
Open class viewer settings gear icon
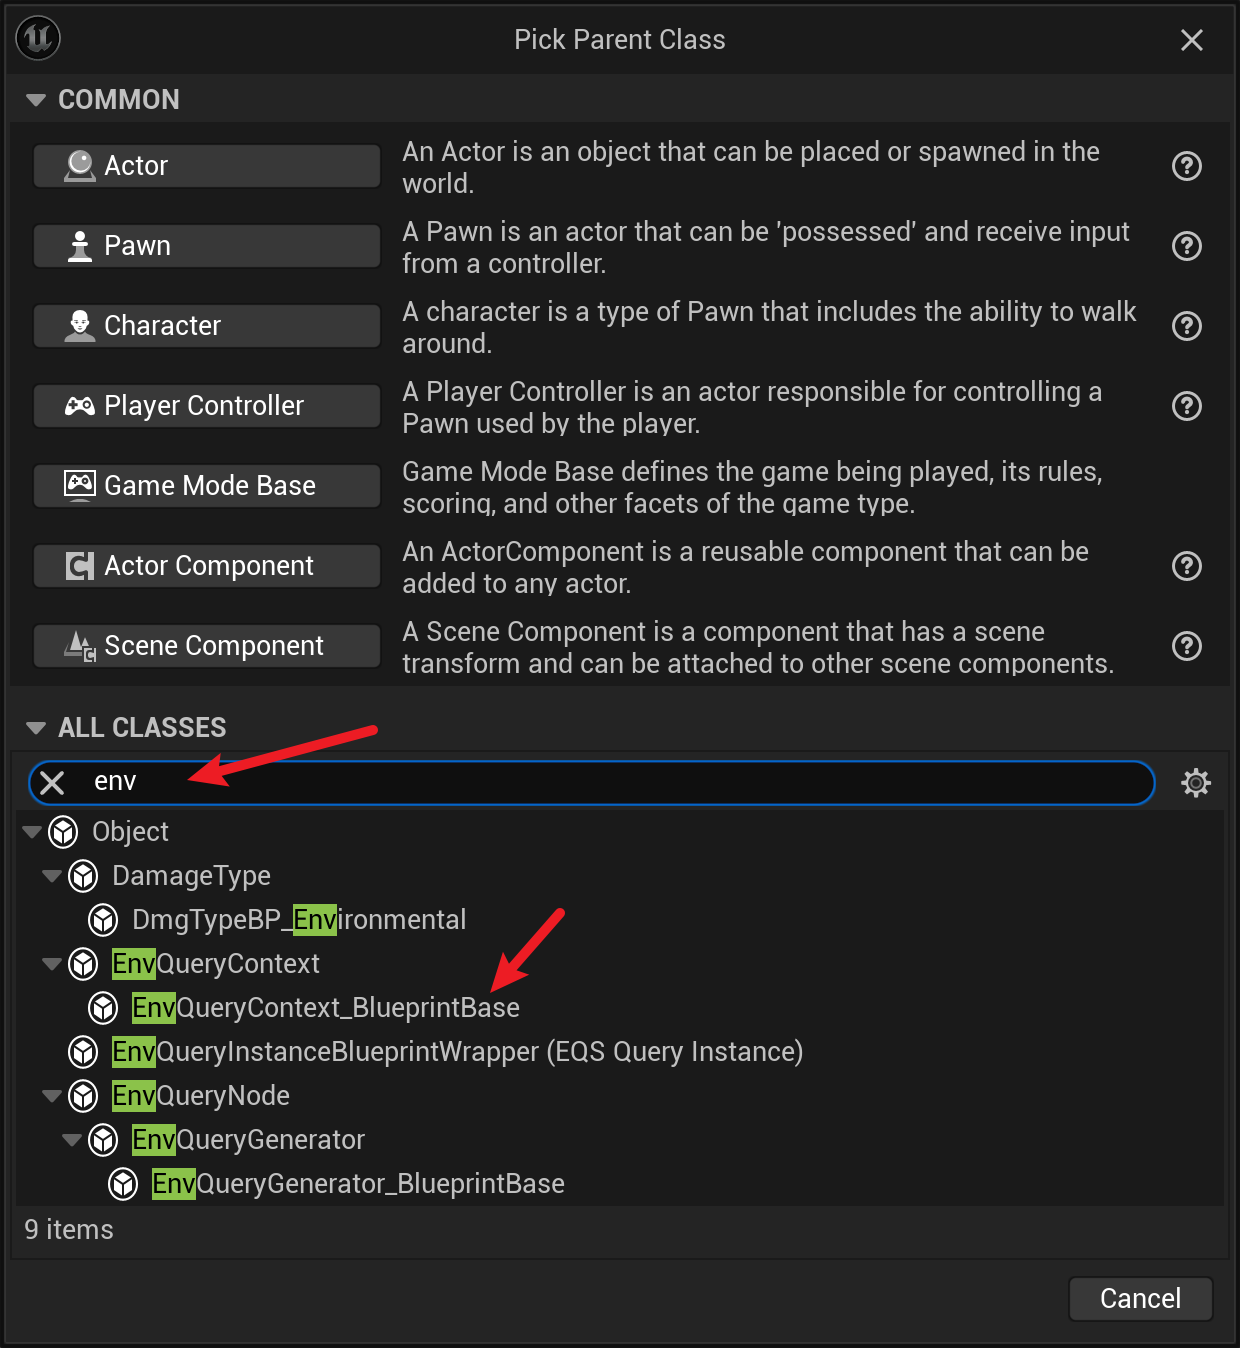pos(1195,782)
